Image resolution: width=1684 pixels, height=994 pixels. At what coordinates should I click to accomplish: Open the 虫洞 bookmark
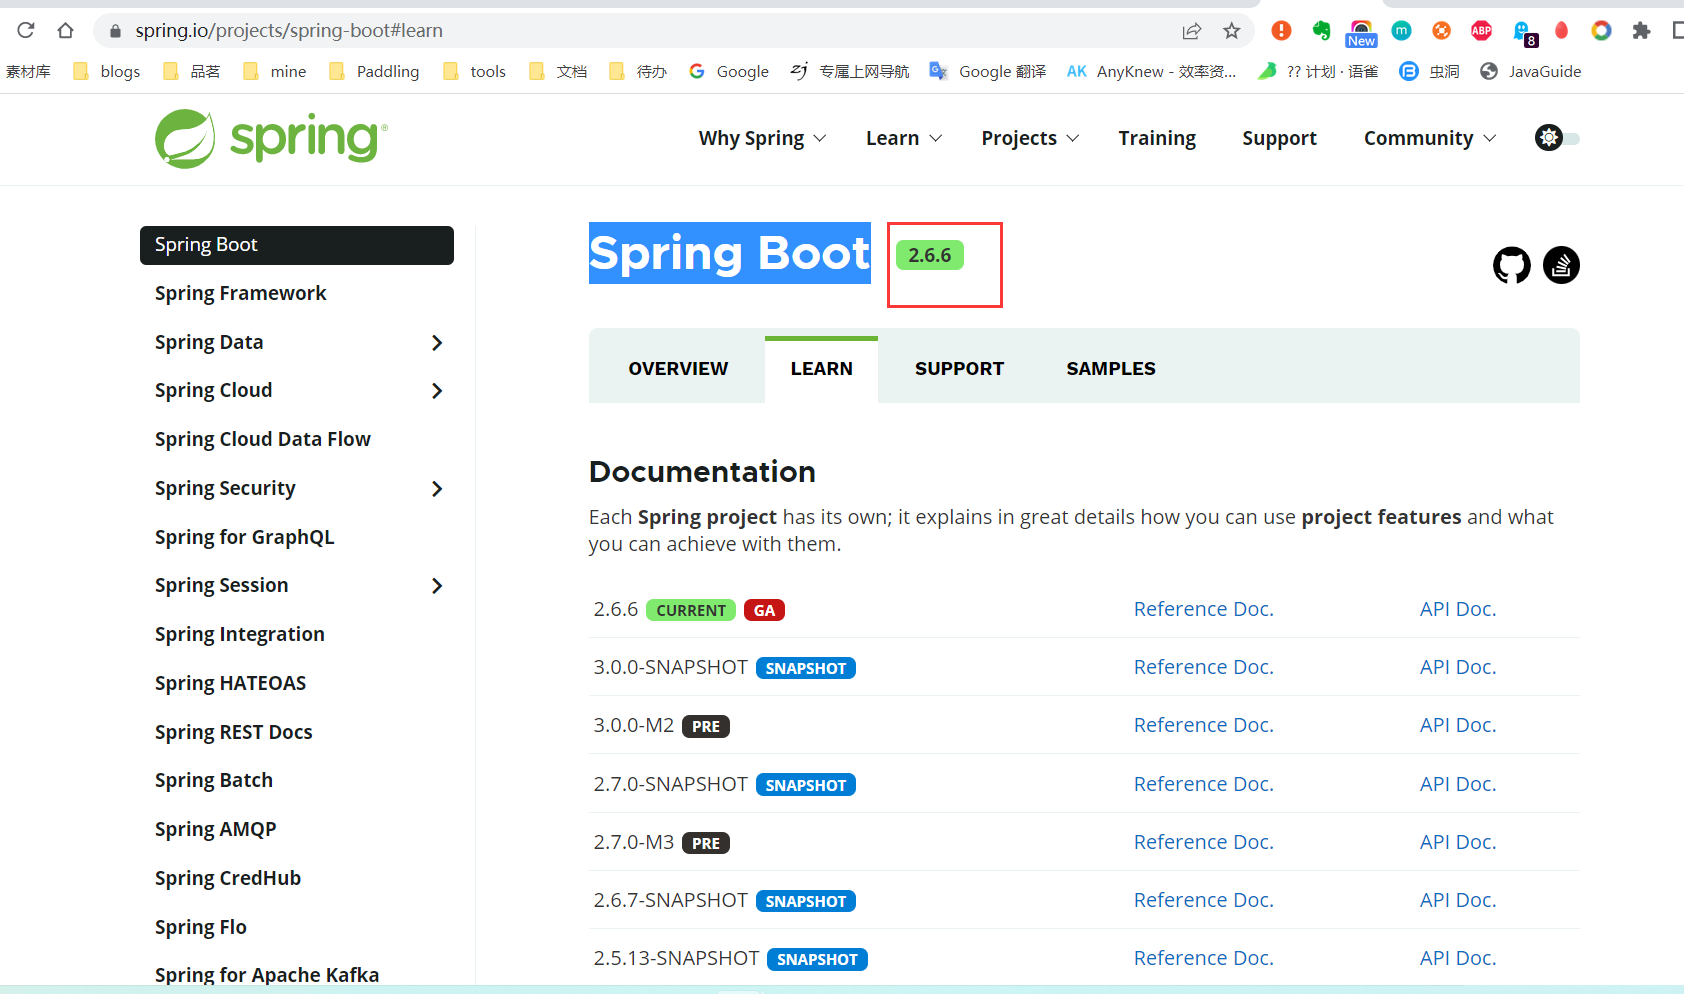pyautogui.click(x=1430, y=71)
